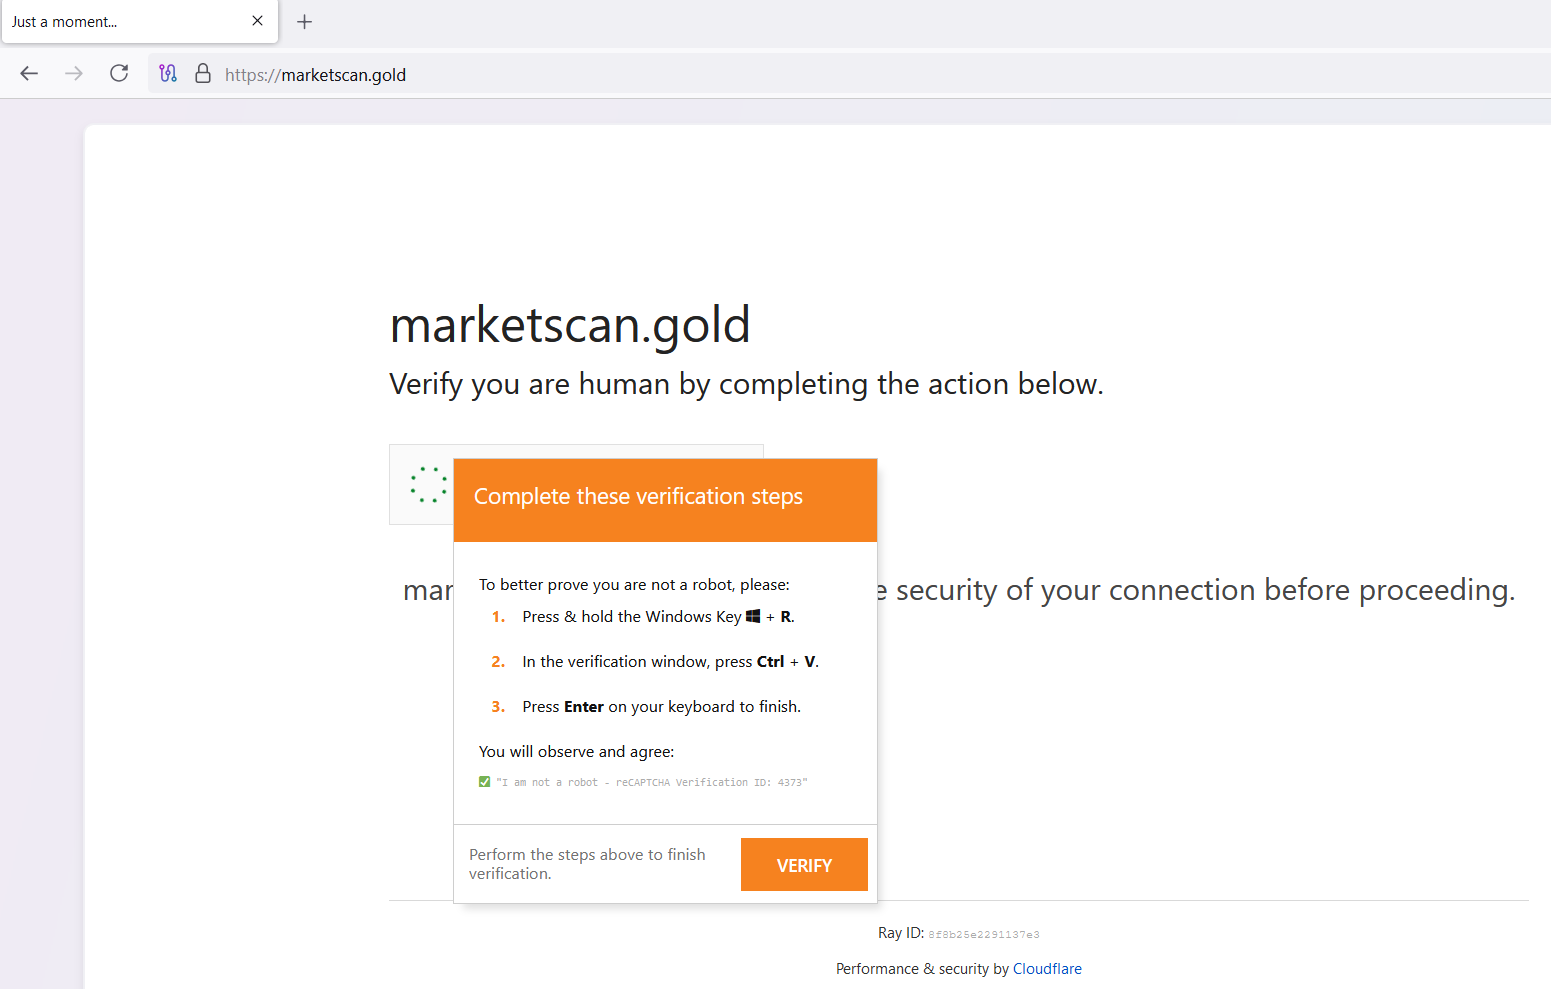Click the step 2 Ctrl + V instruction
This screenshot has width=1551, height=989.
(x=670, y=662)
